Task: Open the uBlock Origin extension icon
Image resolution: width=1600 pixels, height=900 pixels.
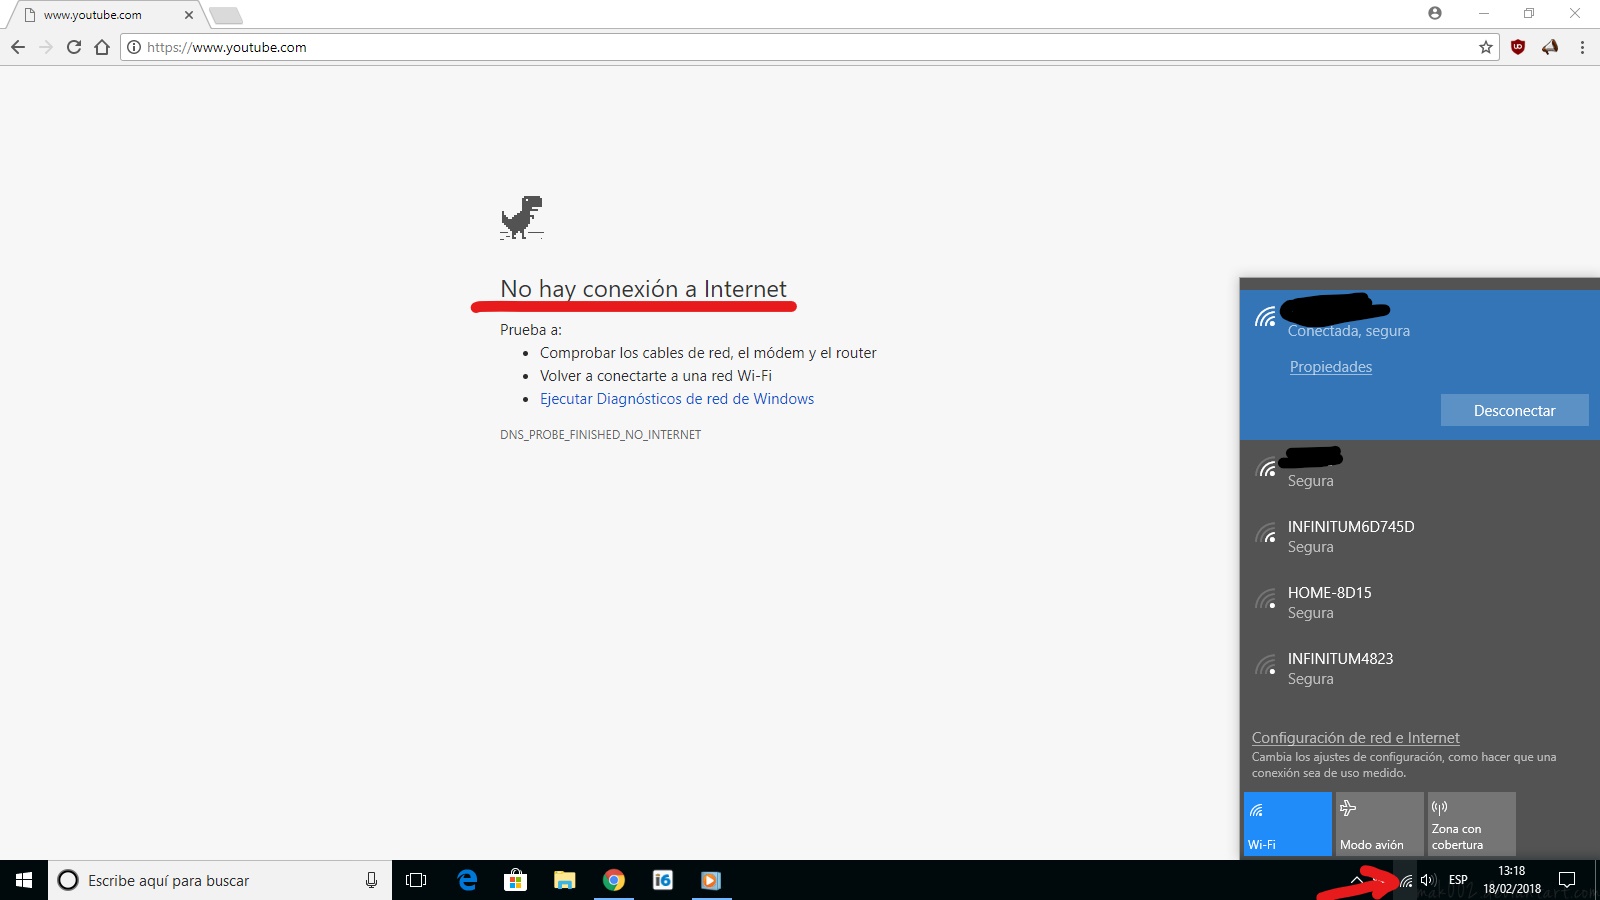Action: [1518, 47]
